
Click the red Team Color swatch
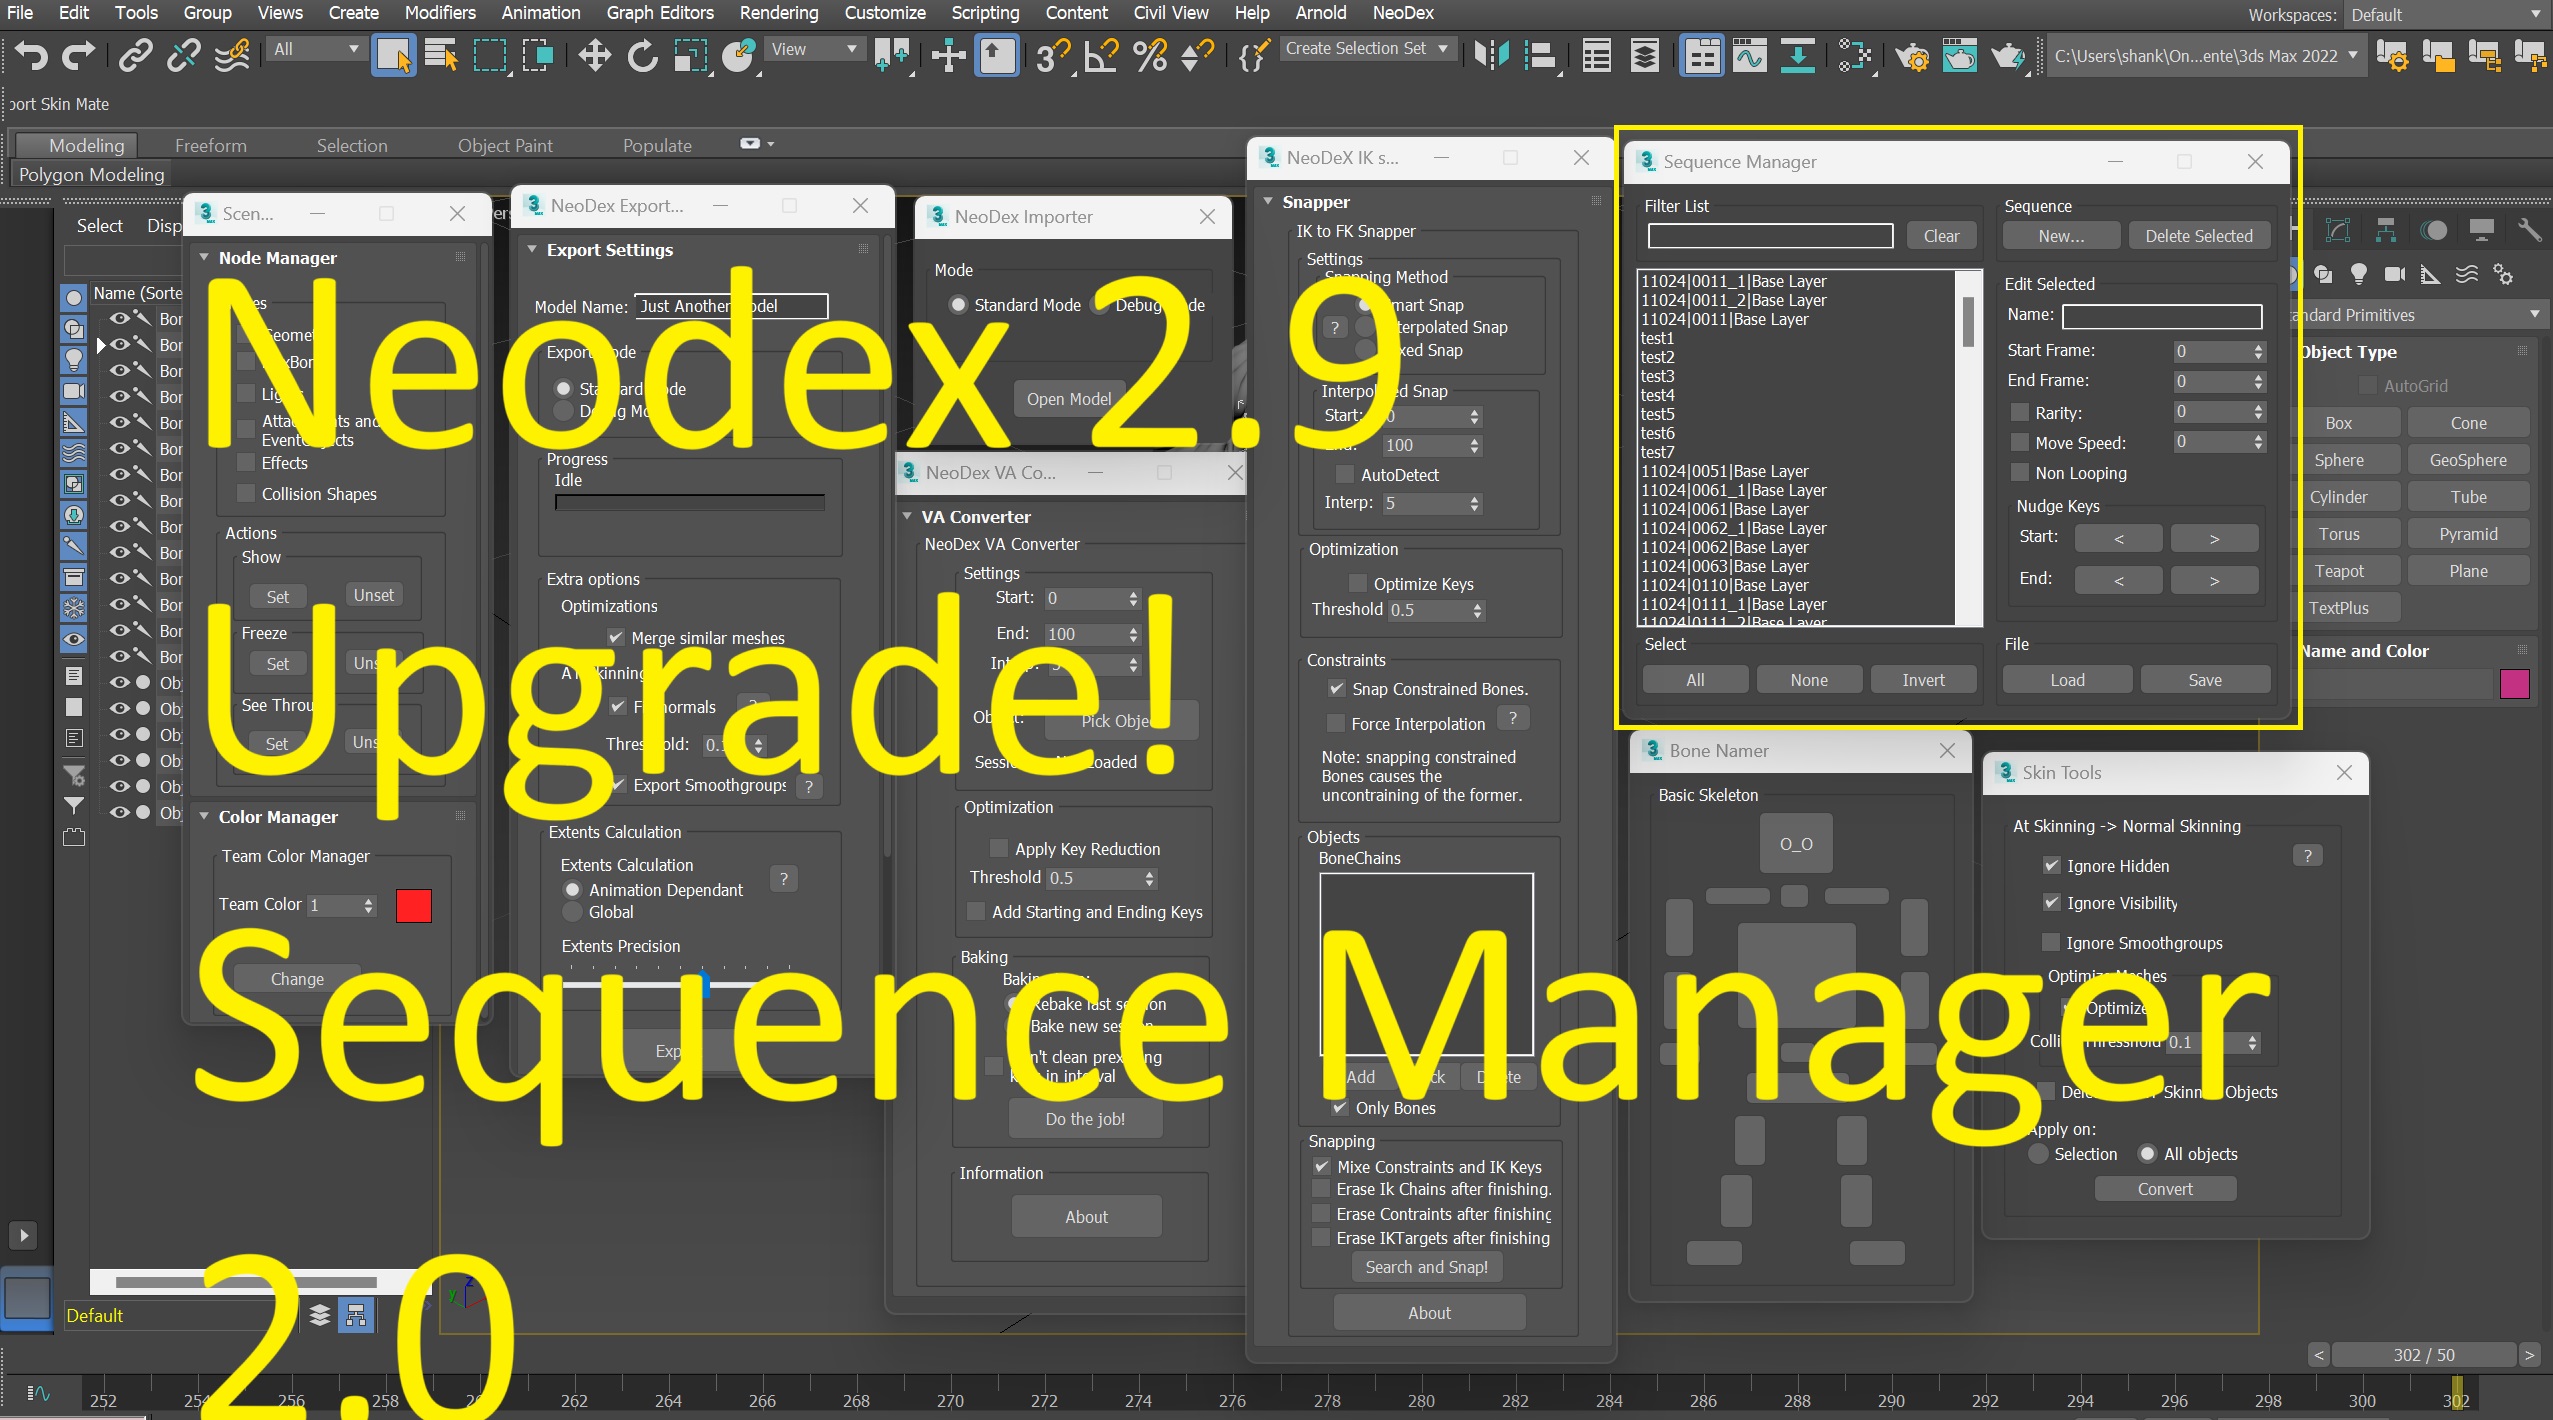pyautogui.click(x=413, y=905)
